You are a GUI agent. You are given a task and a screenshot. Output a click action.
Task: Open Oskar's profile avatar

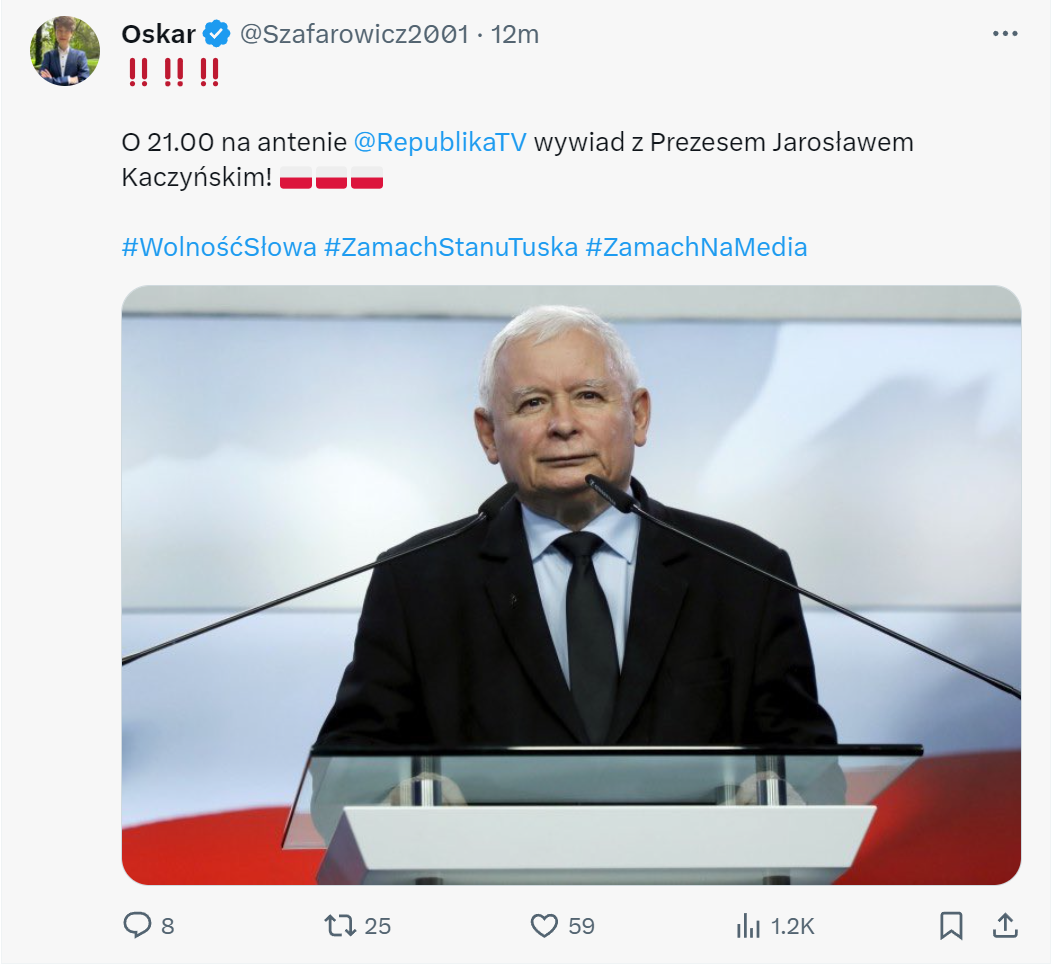[x=65, y=51]
